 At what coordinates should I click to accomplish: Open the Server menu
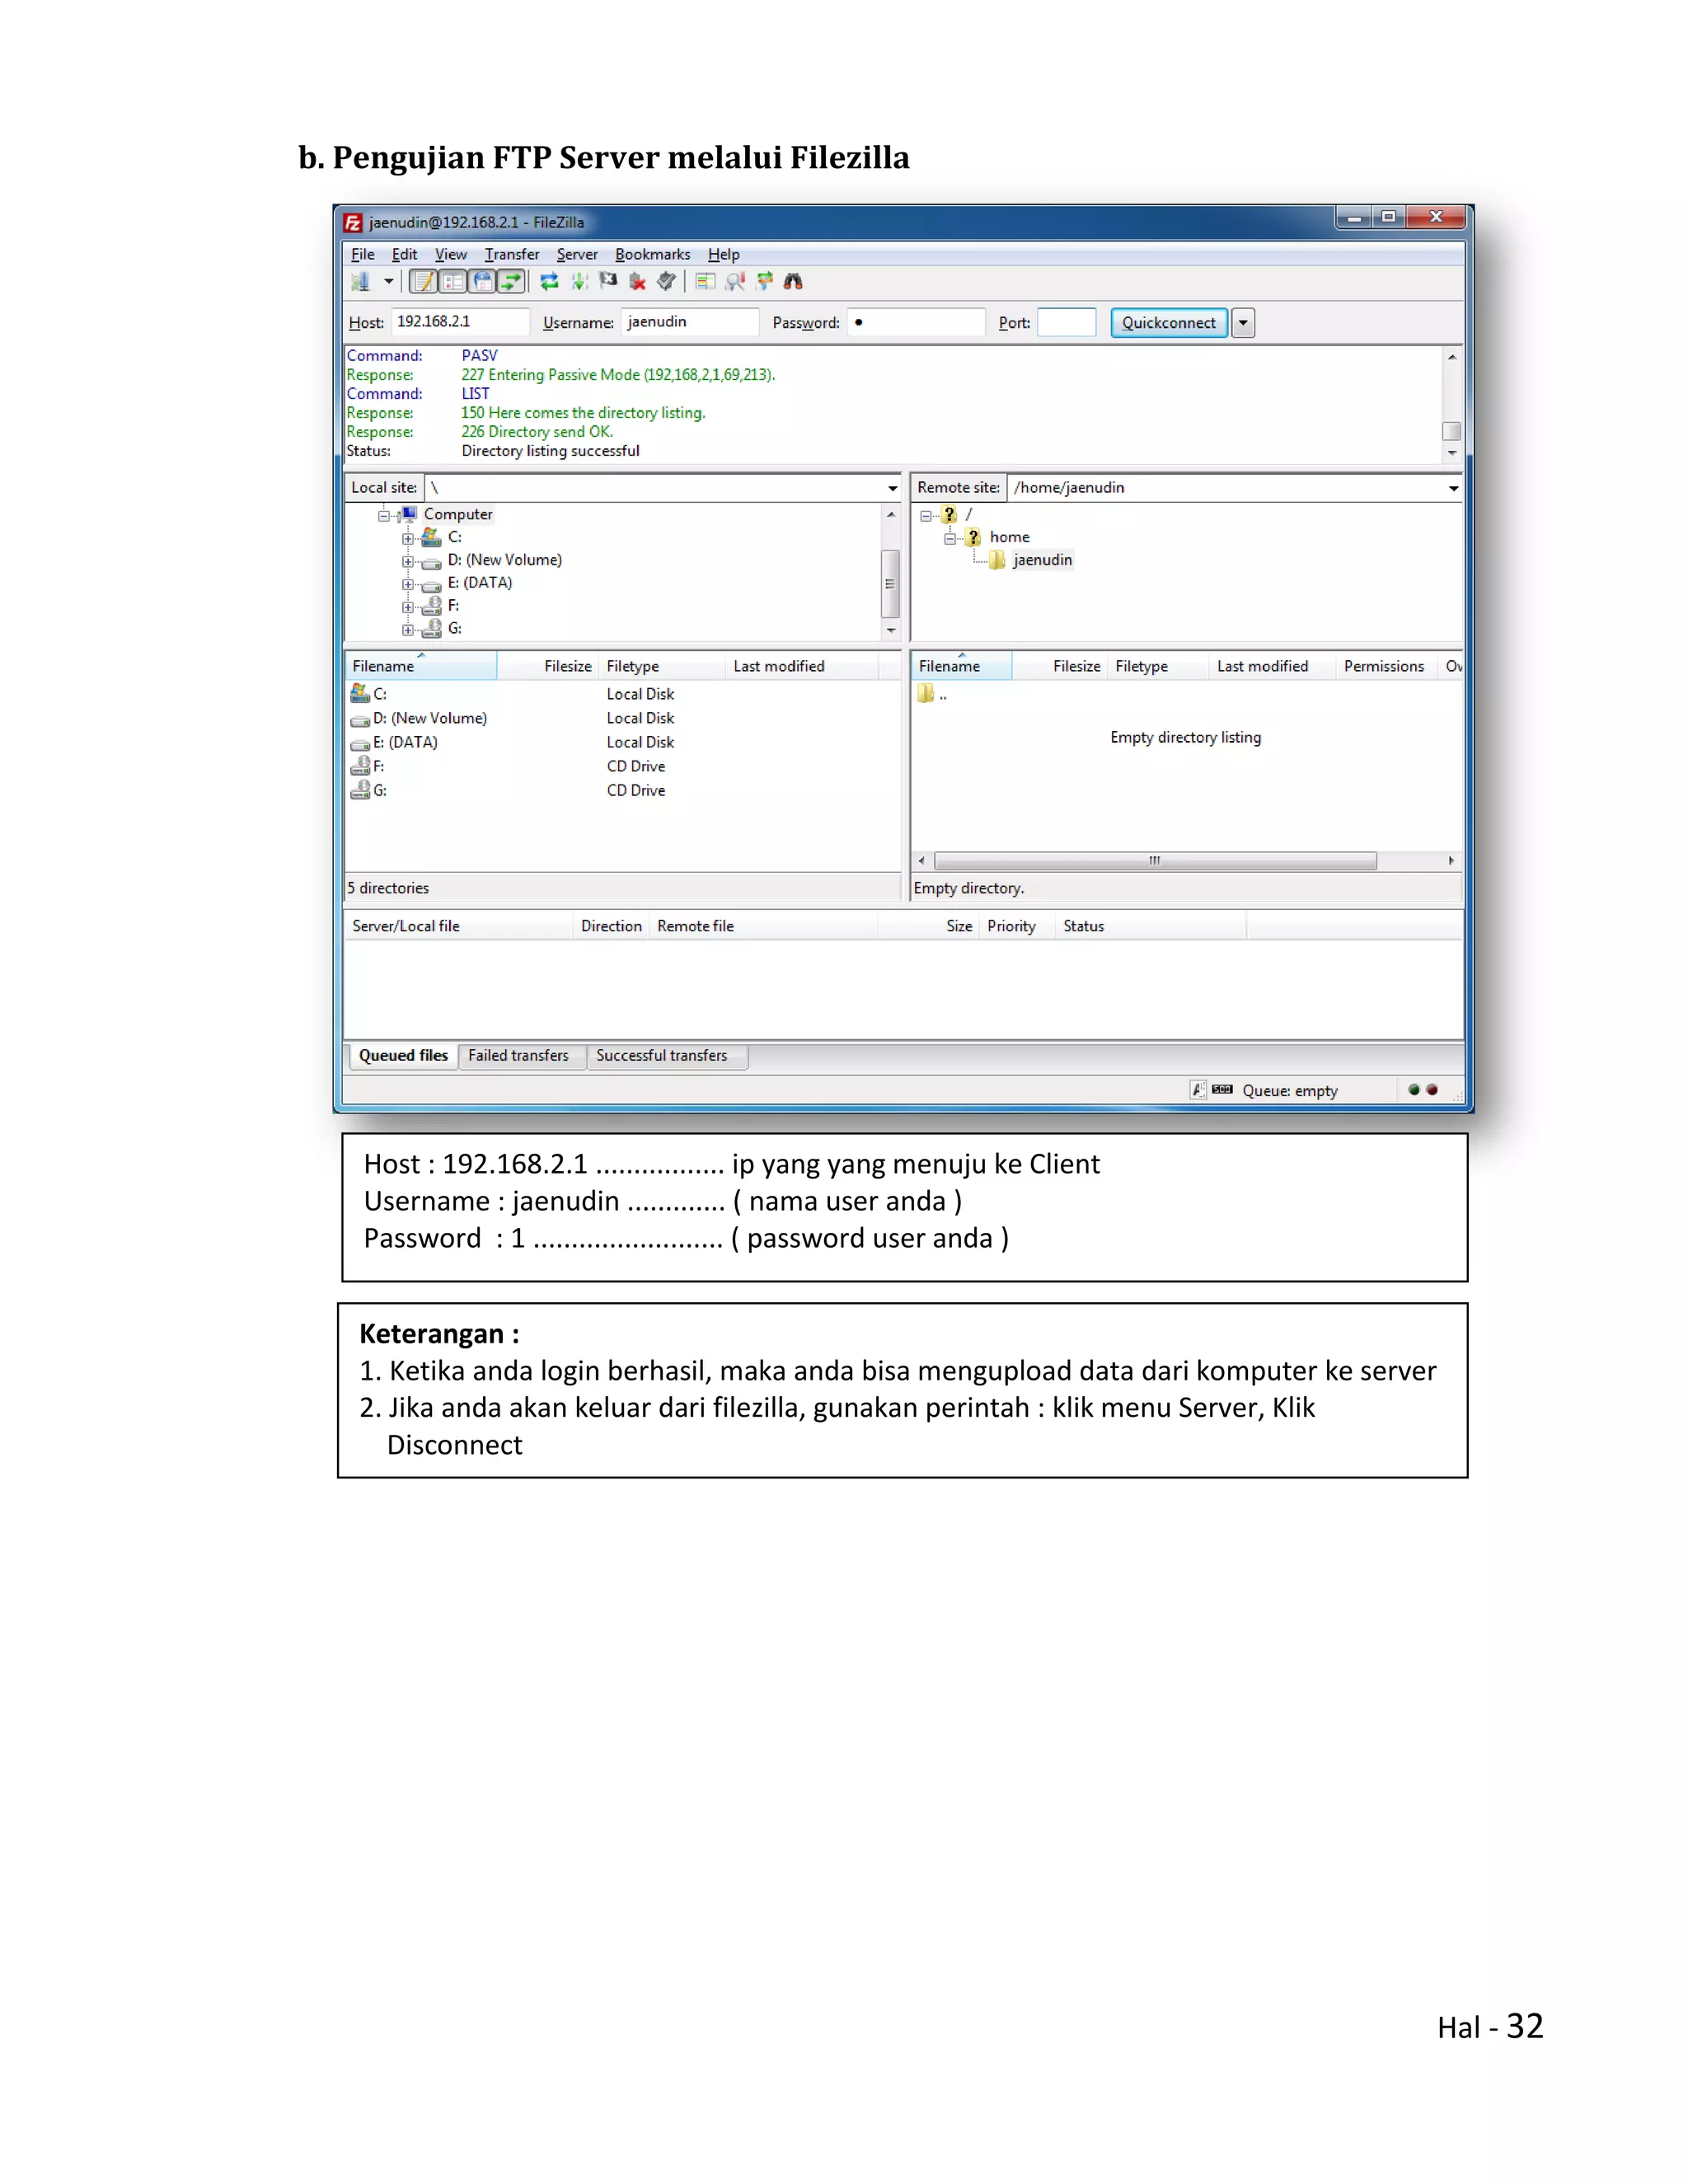point(577,254)
